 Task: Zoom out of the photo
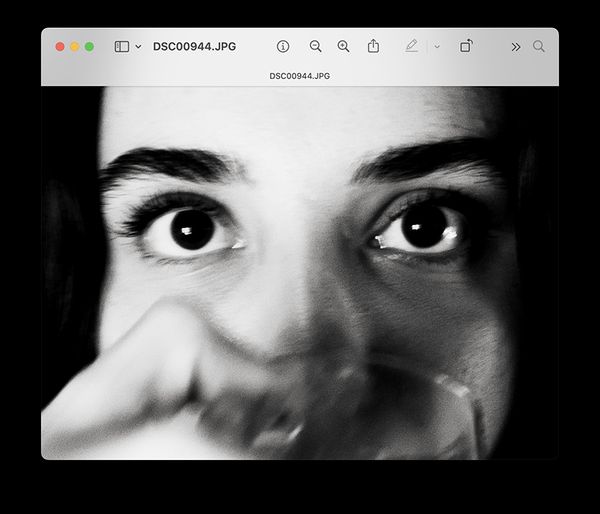coord(315,47)
